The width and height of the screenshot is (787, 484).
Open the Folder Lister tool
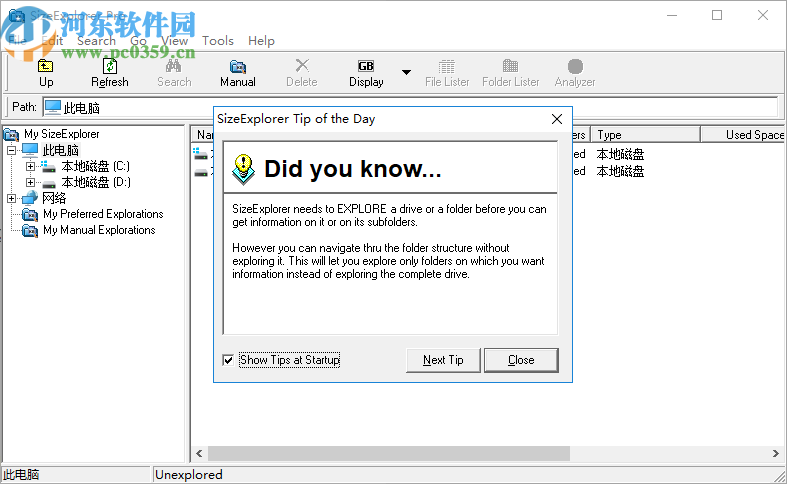(510, 73)
